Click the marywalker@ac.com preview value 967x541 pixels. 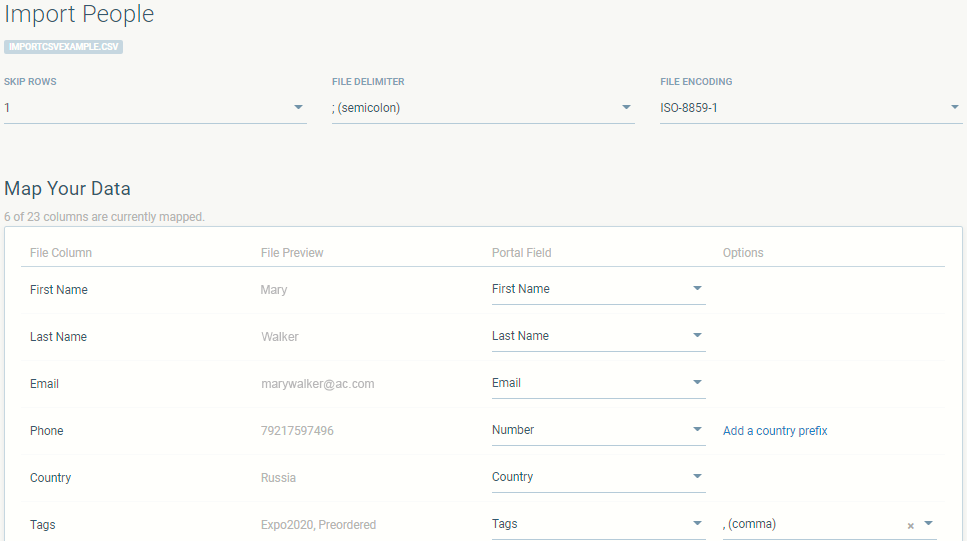[317, 384]
